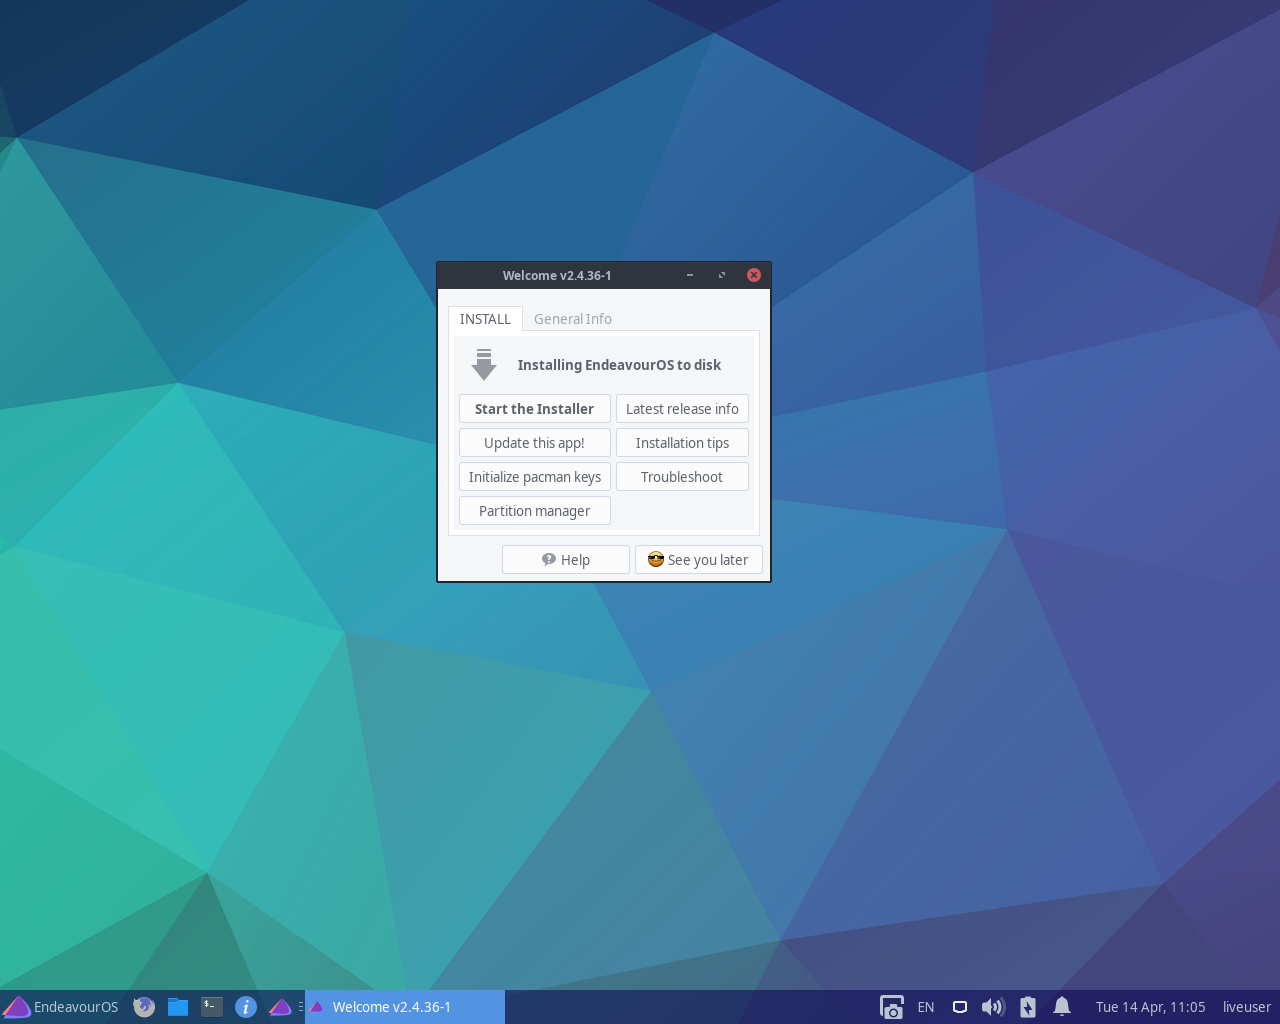
Task: Click the EndeavourOS welcome launcher icon
Action: [x=280, y=1007]
